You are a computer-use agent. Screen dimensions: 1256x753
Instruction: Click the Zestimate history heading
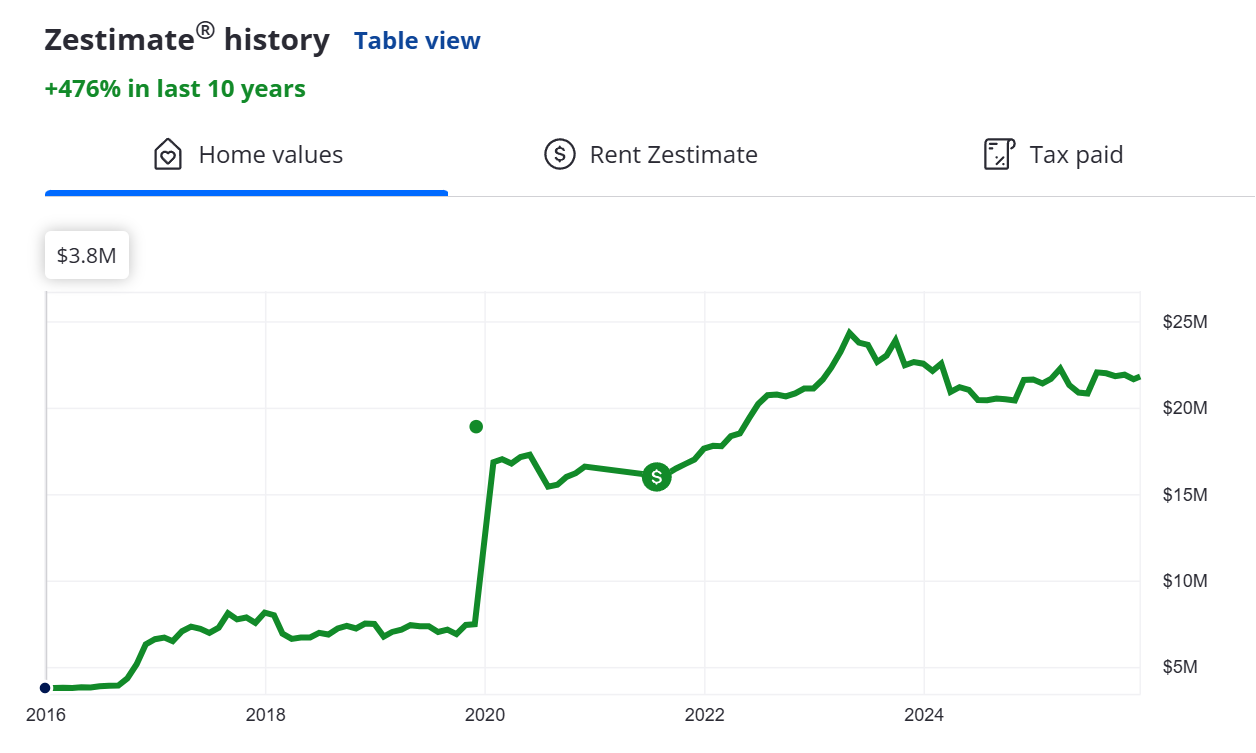[187, 40]
